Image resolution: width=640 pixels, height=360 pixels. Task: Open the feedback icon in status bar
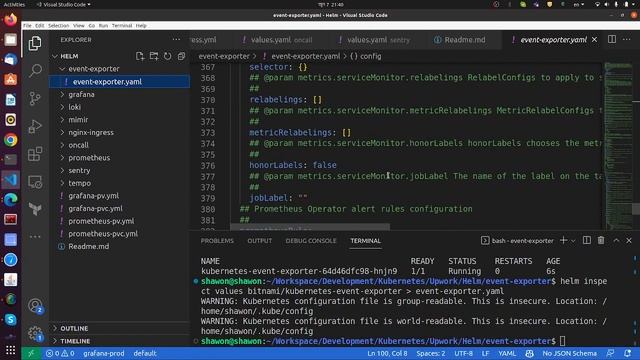[611, 353]
